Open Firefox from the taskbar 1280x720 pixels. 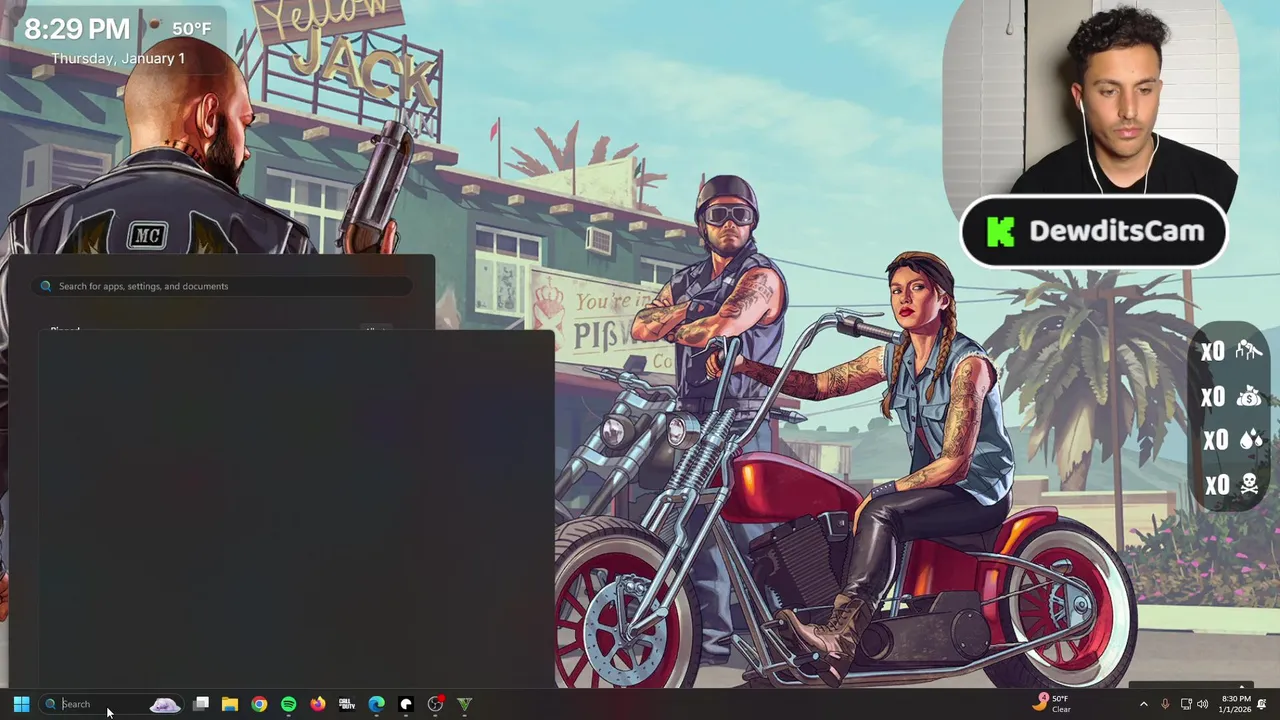coord(318,704)
